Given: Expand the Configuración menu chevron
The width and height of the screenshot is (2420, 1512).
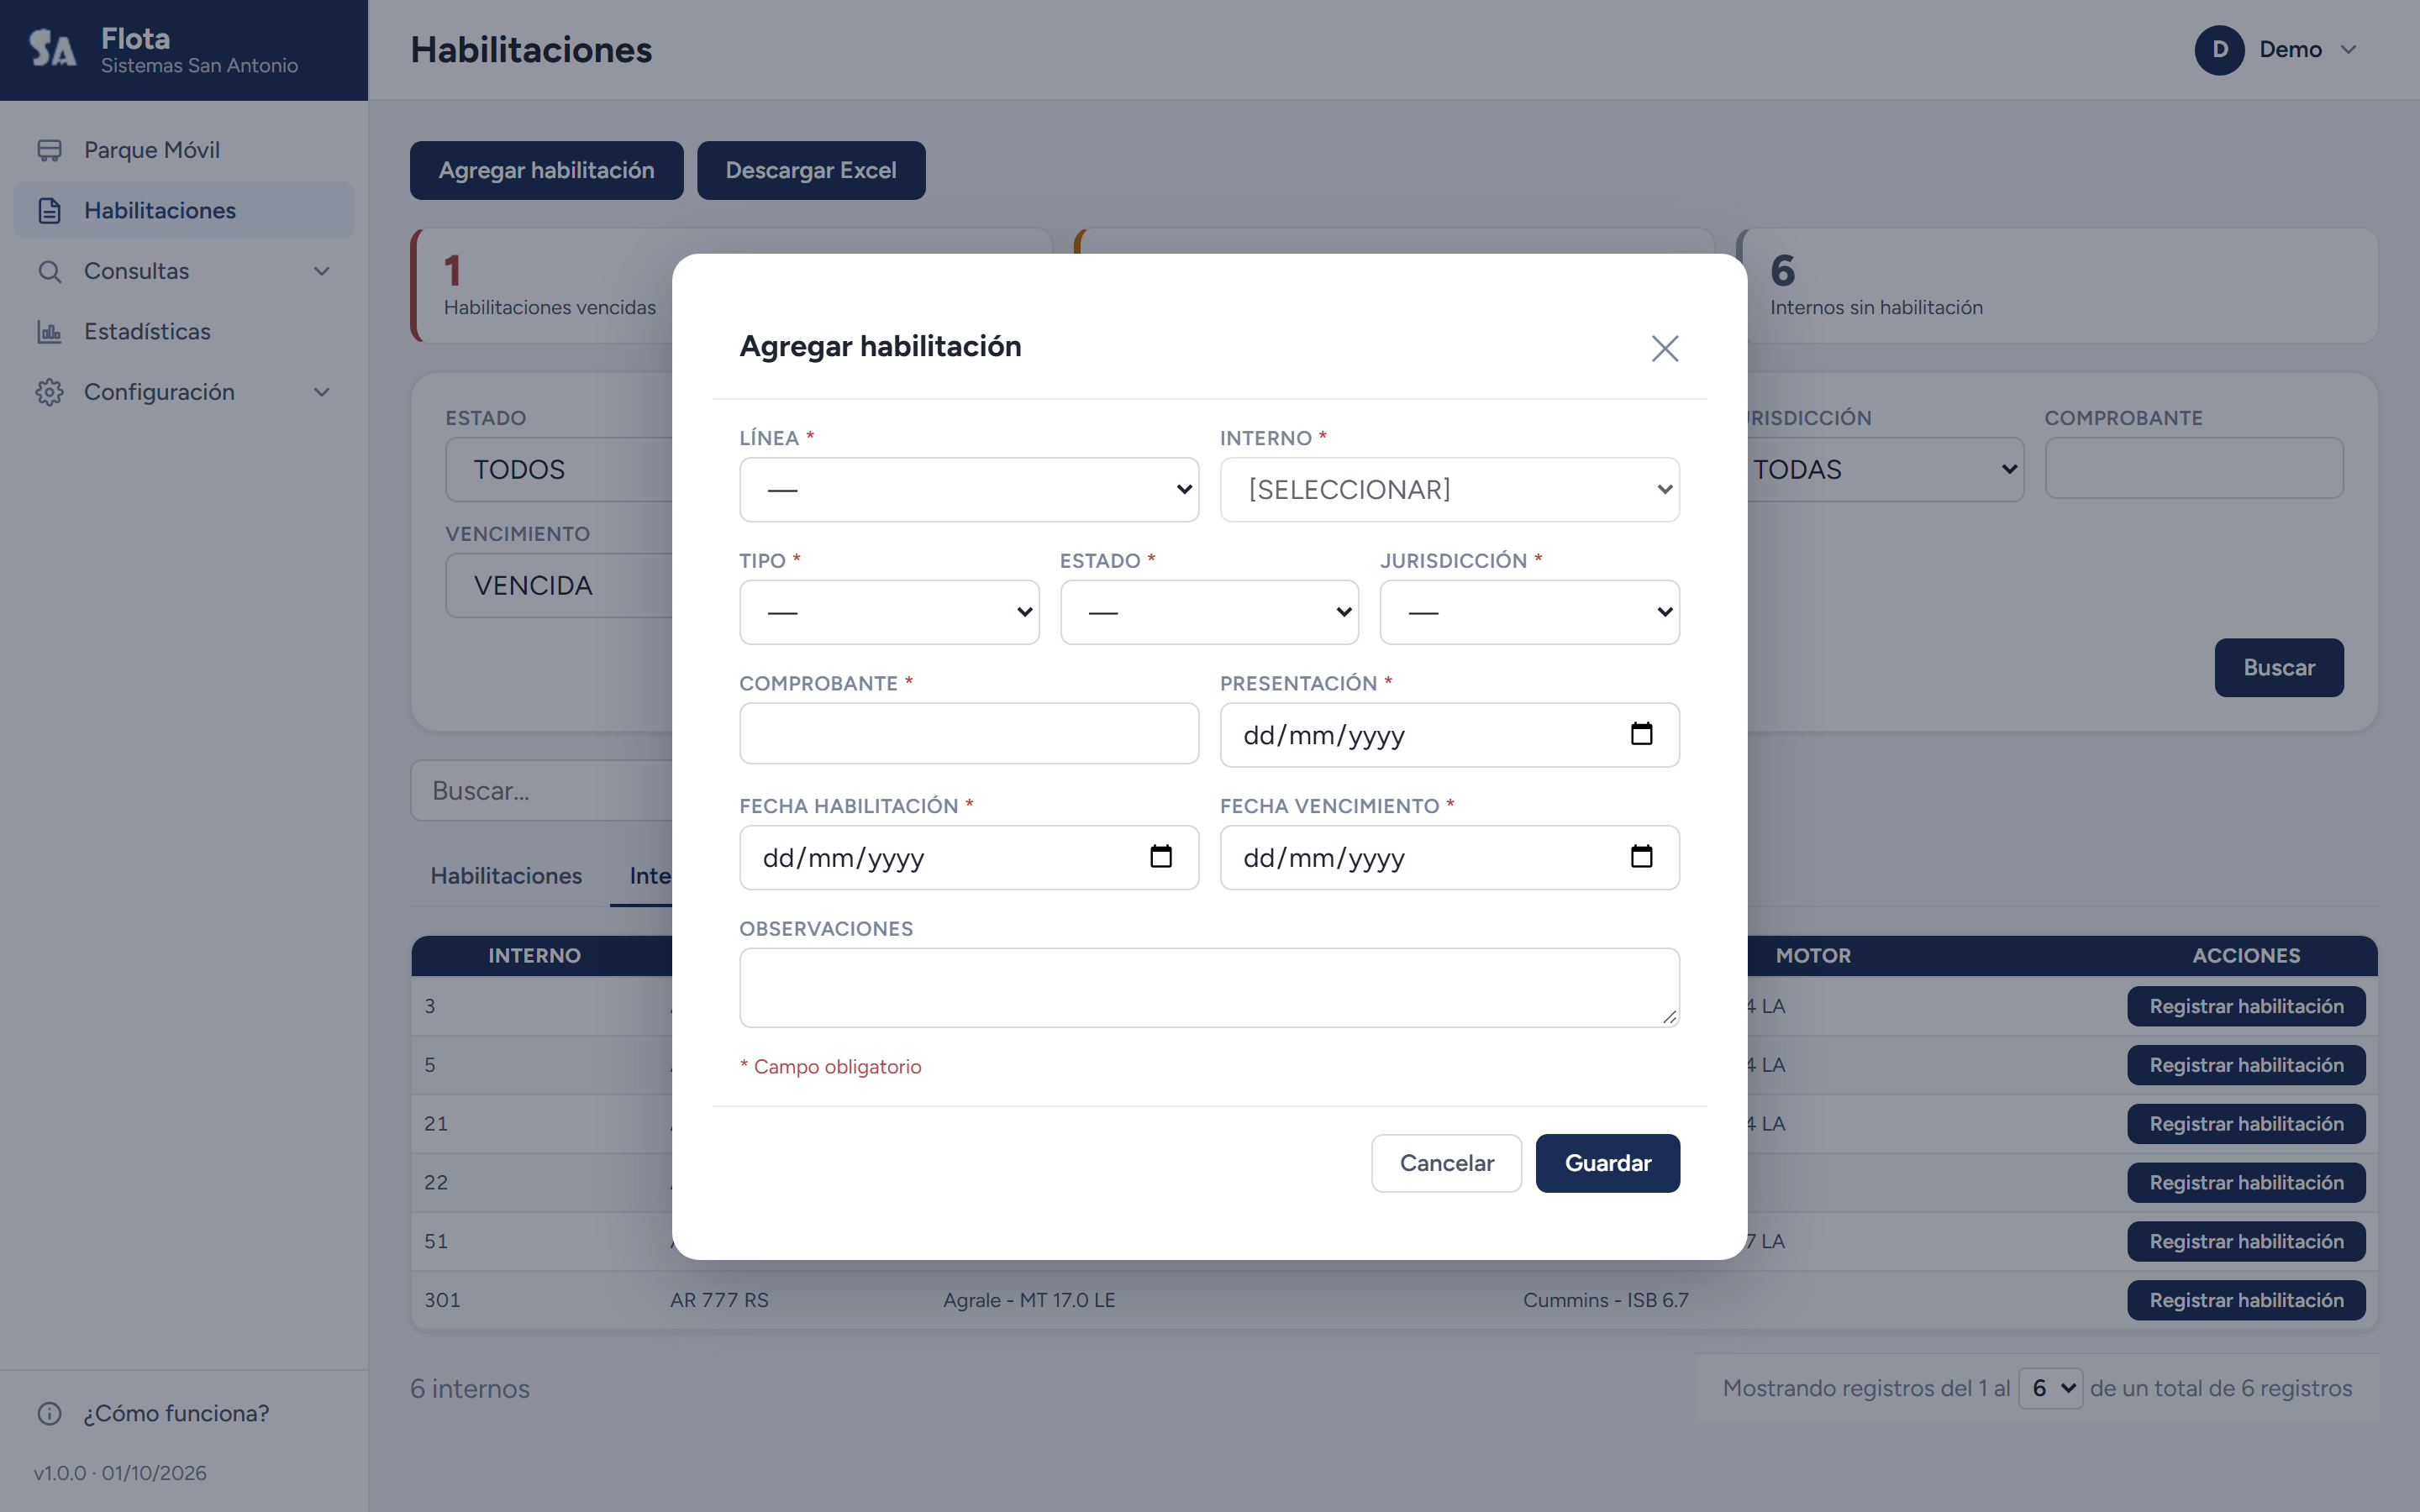Looking at the screenshot, I should click(x=322, y=392).
